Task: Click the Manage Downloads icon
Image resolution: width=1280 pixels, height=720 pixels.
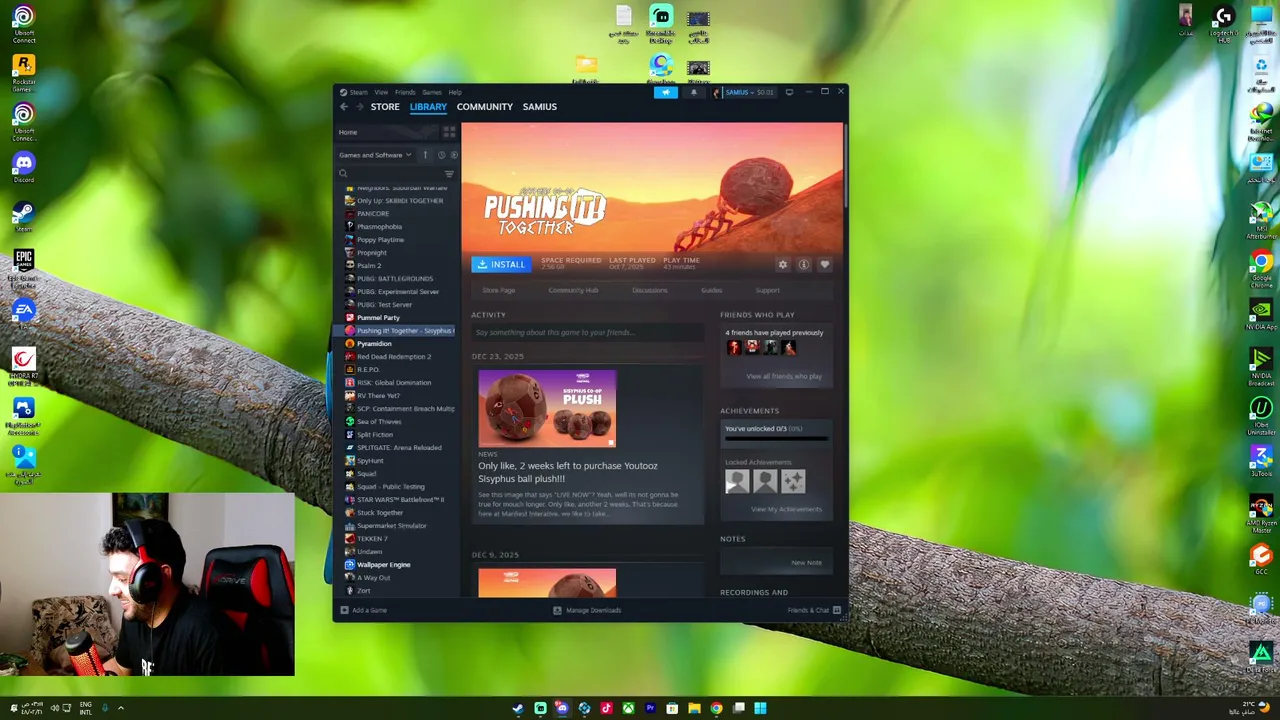Action: coord(557,610)
